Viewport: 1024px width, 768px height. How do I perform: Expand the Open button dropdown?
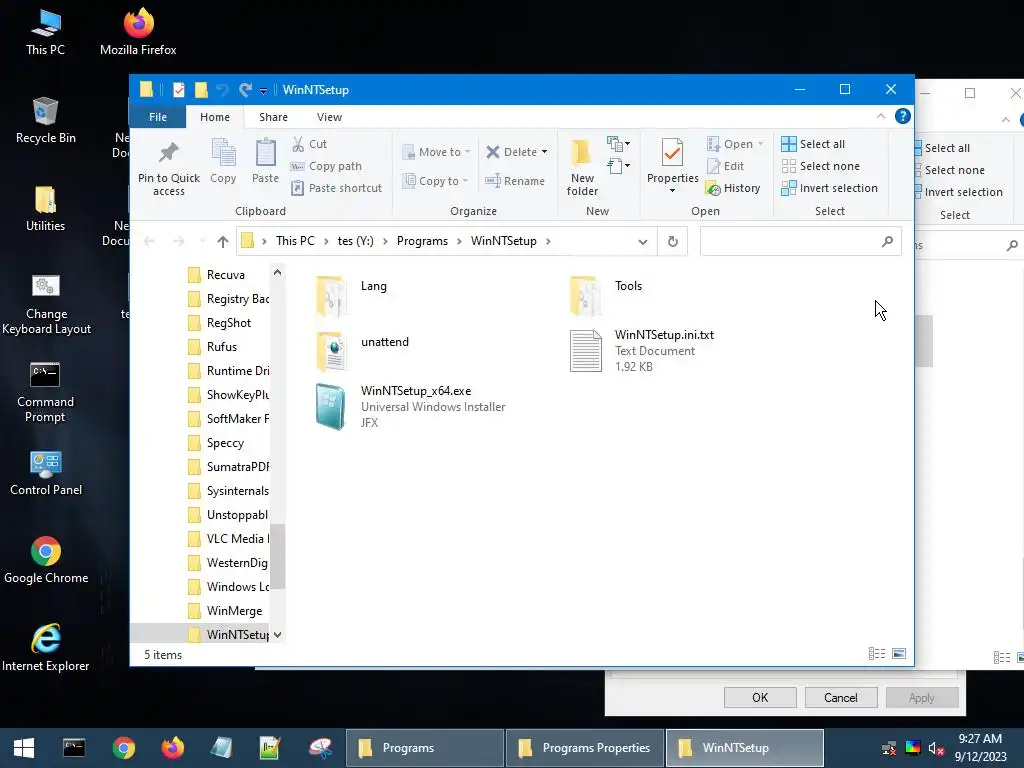tap(761, 144)
